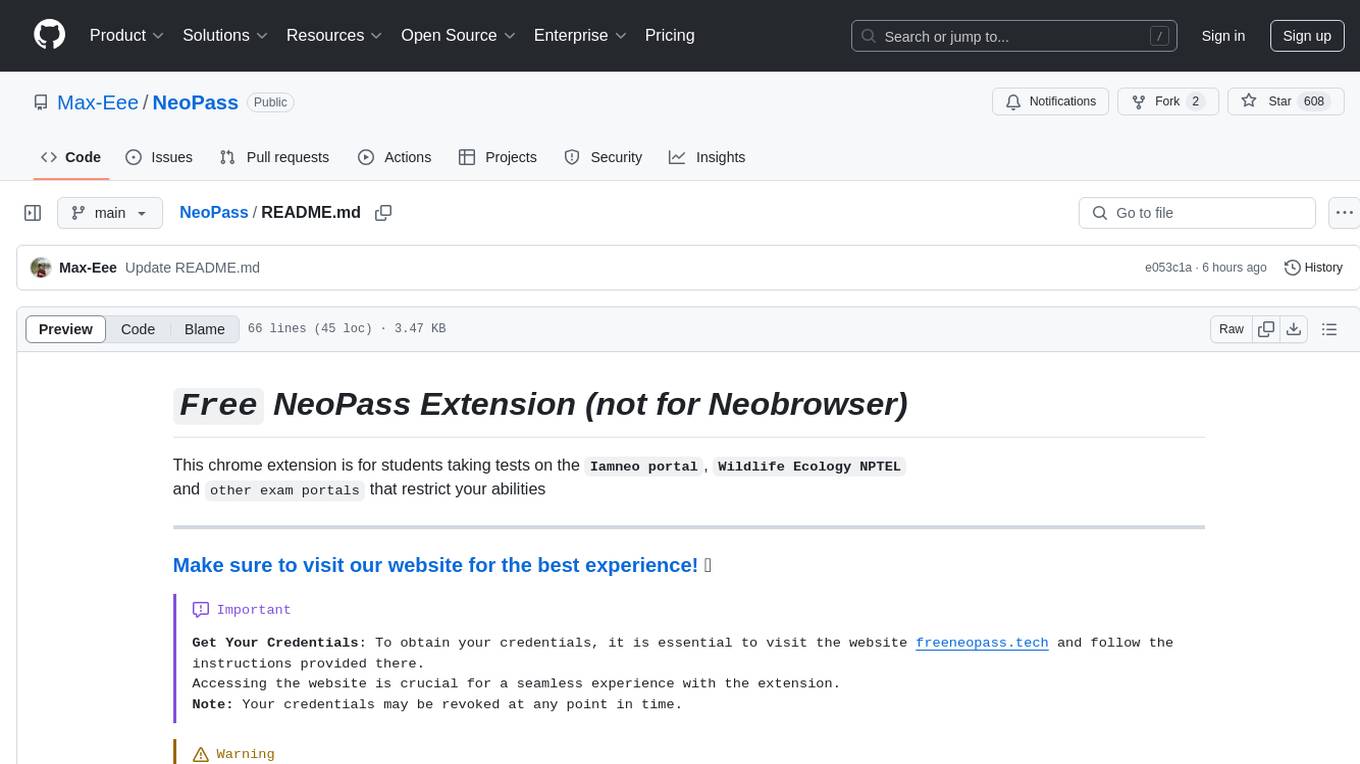
Task: Go to NeoPass root in breadcrumb
Action: (x=213, y=212)
